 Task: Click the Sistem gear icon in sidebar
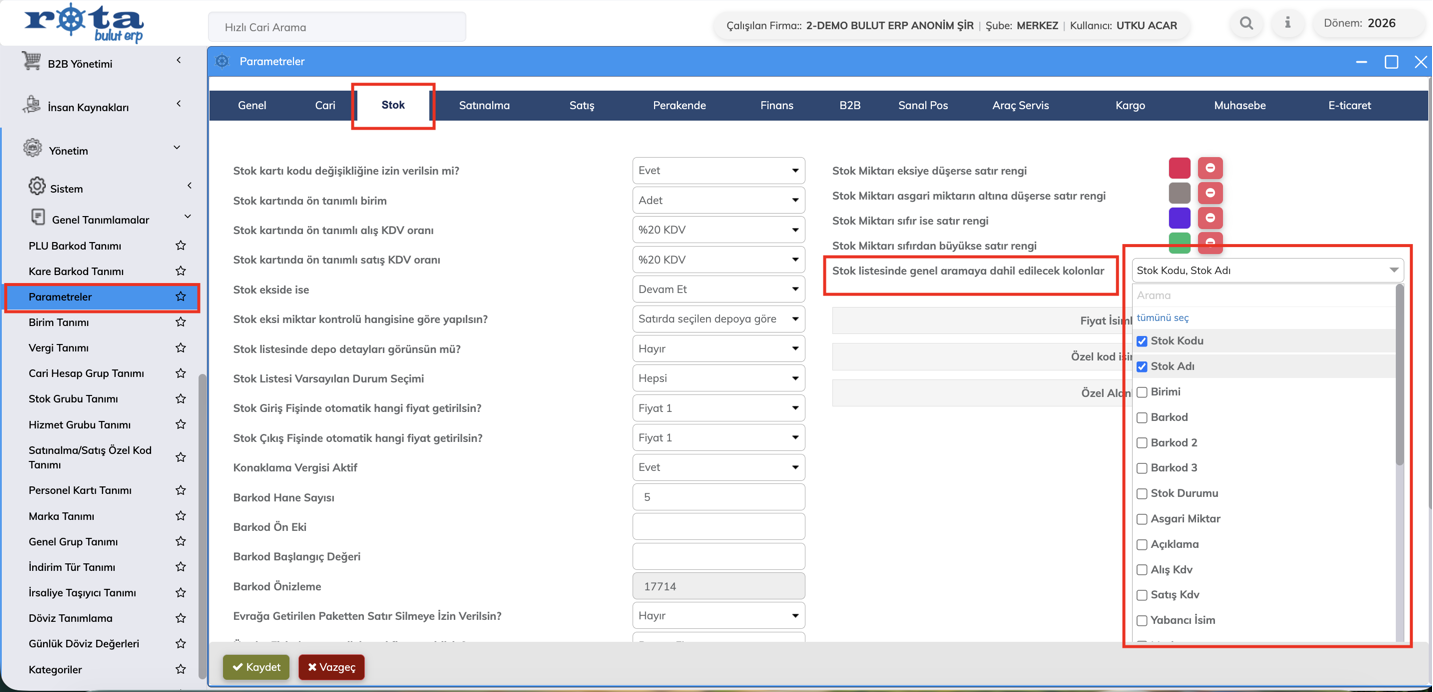37,187
